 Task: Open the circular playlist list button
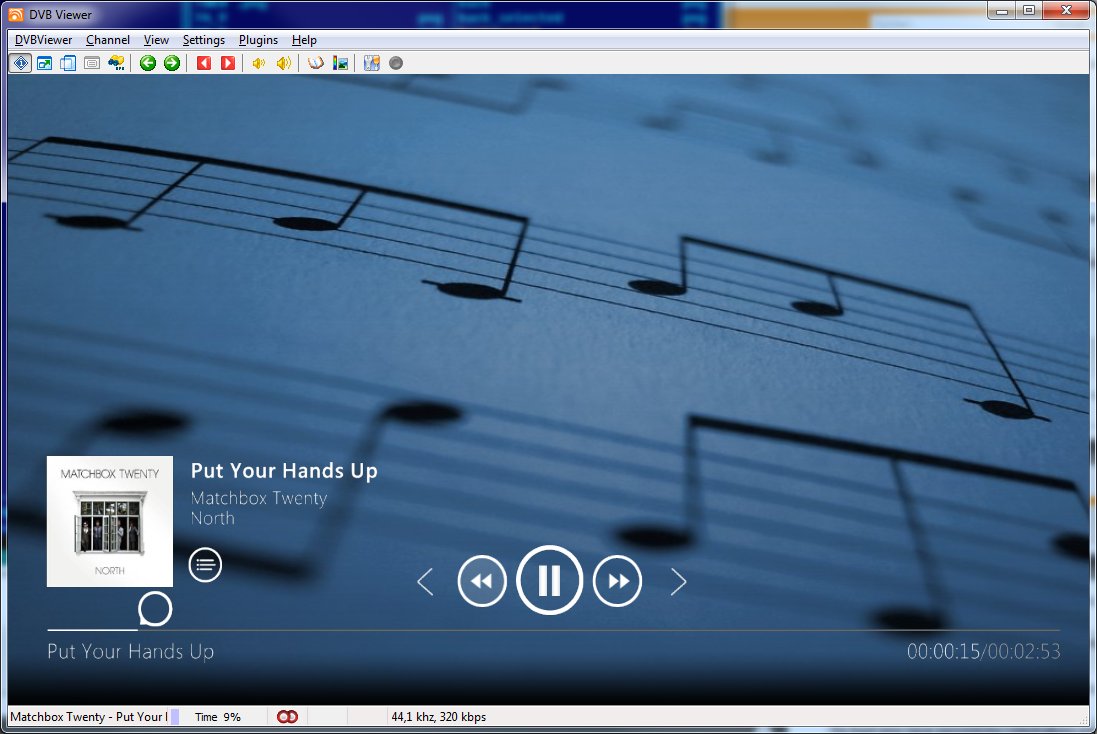coord(205,565)
